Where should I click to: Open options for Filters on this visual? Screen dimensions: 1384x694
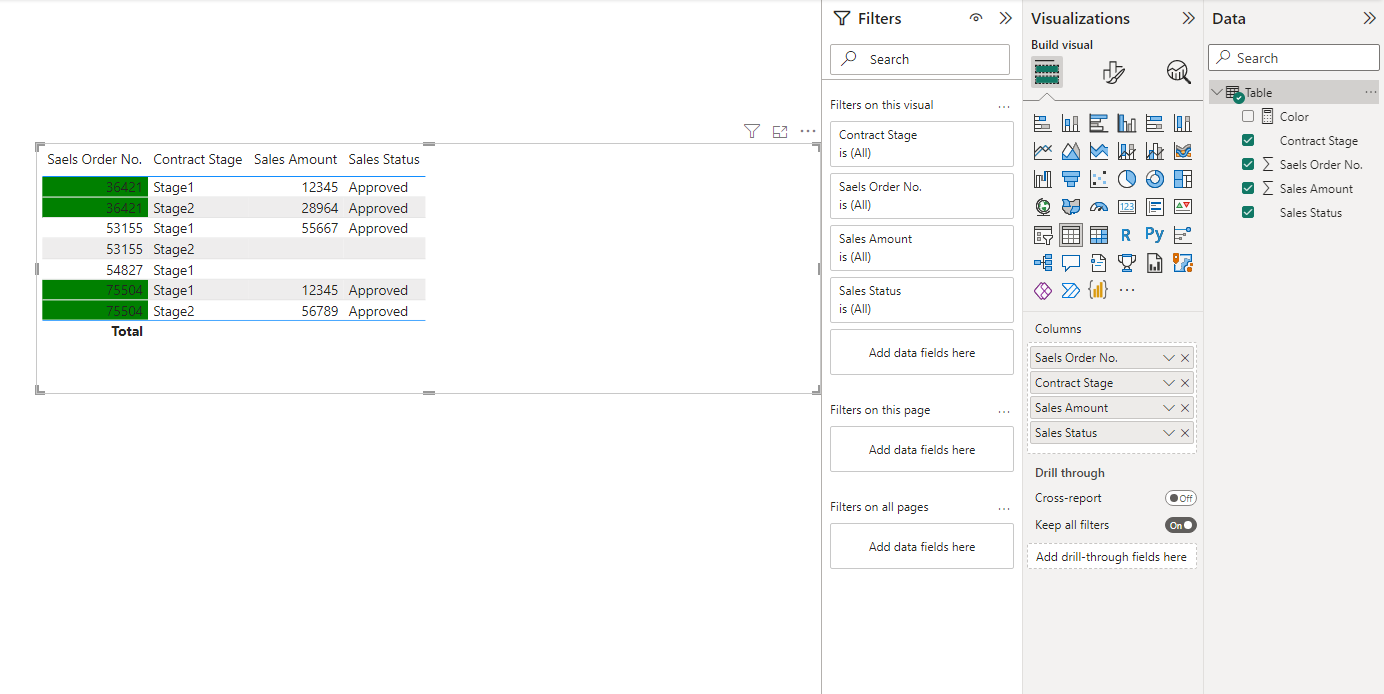pyautogui.click(x=1004, y=106)
